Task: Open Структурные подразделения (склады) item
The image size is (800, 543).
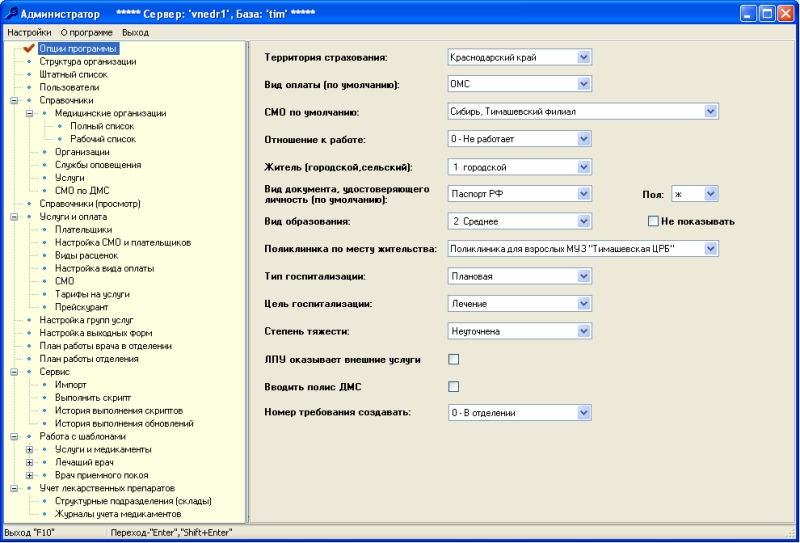Action: point(134,501)
